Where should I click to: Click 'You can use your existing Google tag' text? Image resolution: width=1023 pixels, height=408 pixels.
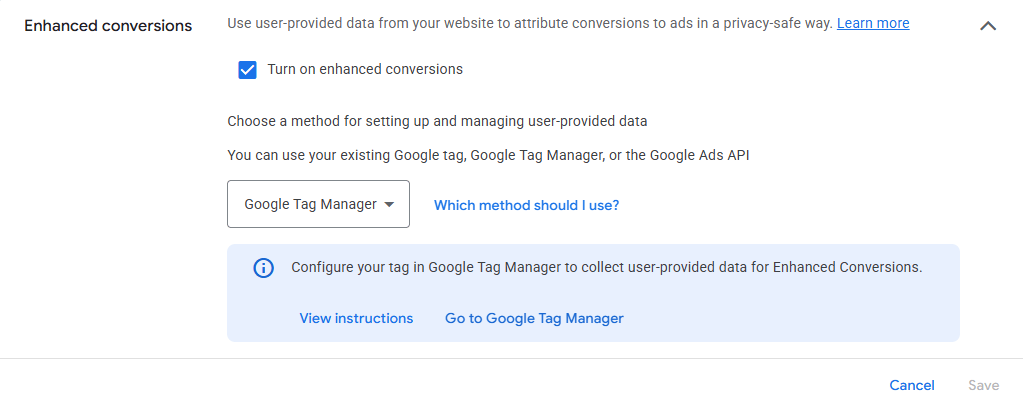488,156
